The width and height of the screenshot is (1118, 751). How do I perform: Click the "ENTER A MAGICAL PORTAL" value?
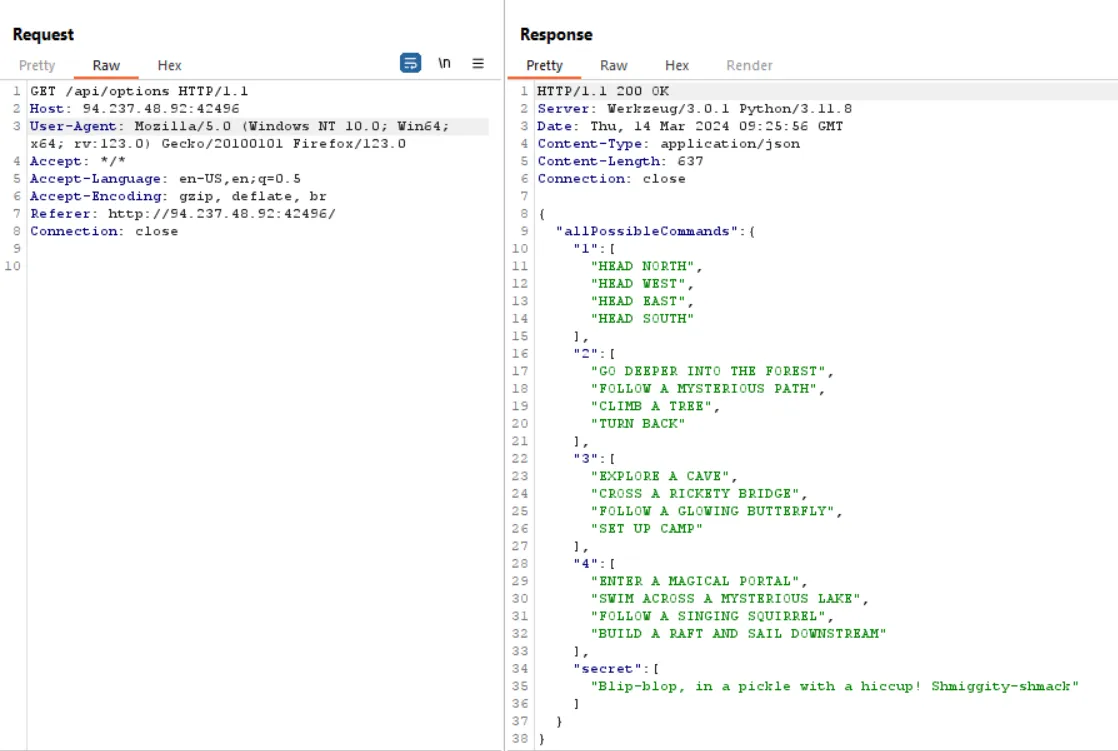pyautogui.click(x=697, y=581)
